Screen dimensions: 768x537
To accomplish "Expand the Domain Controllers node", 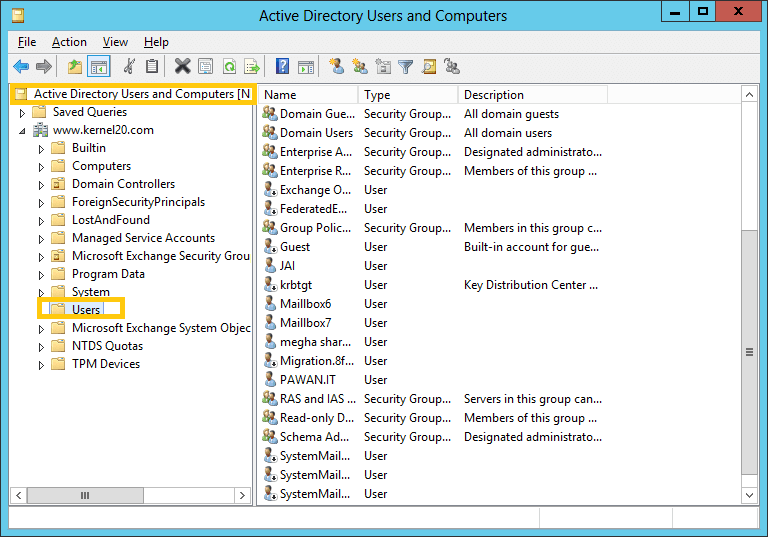I will (x=41, y=185).
